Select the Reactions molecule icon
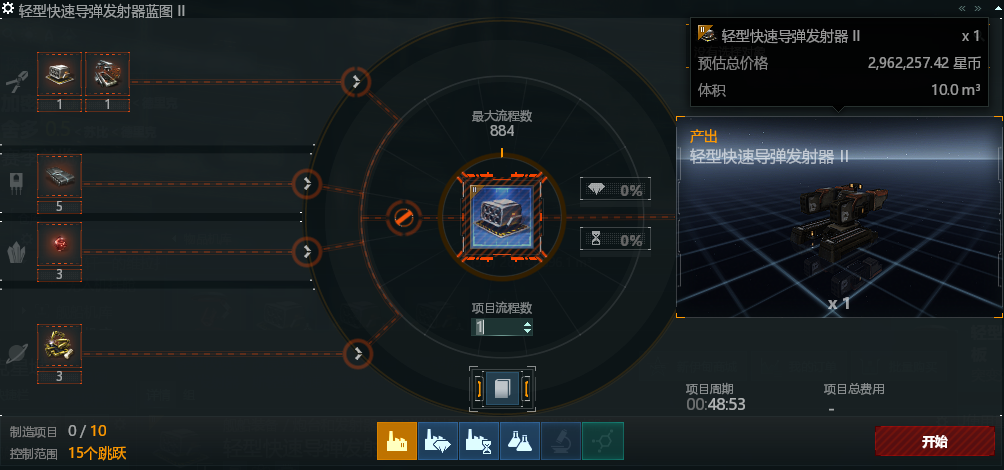 603,441
